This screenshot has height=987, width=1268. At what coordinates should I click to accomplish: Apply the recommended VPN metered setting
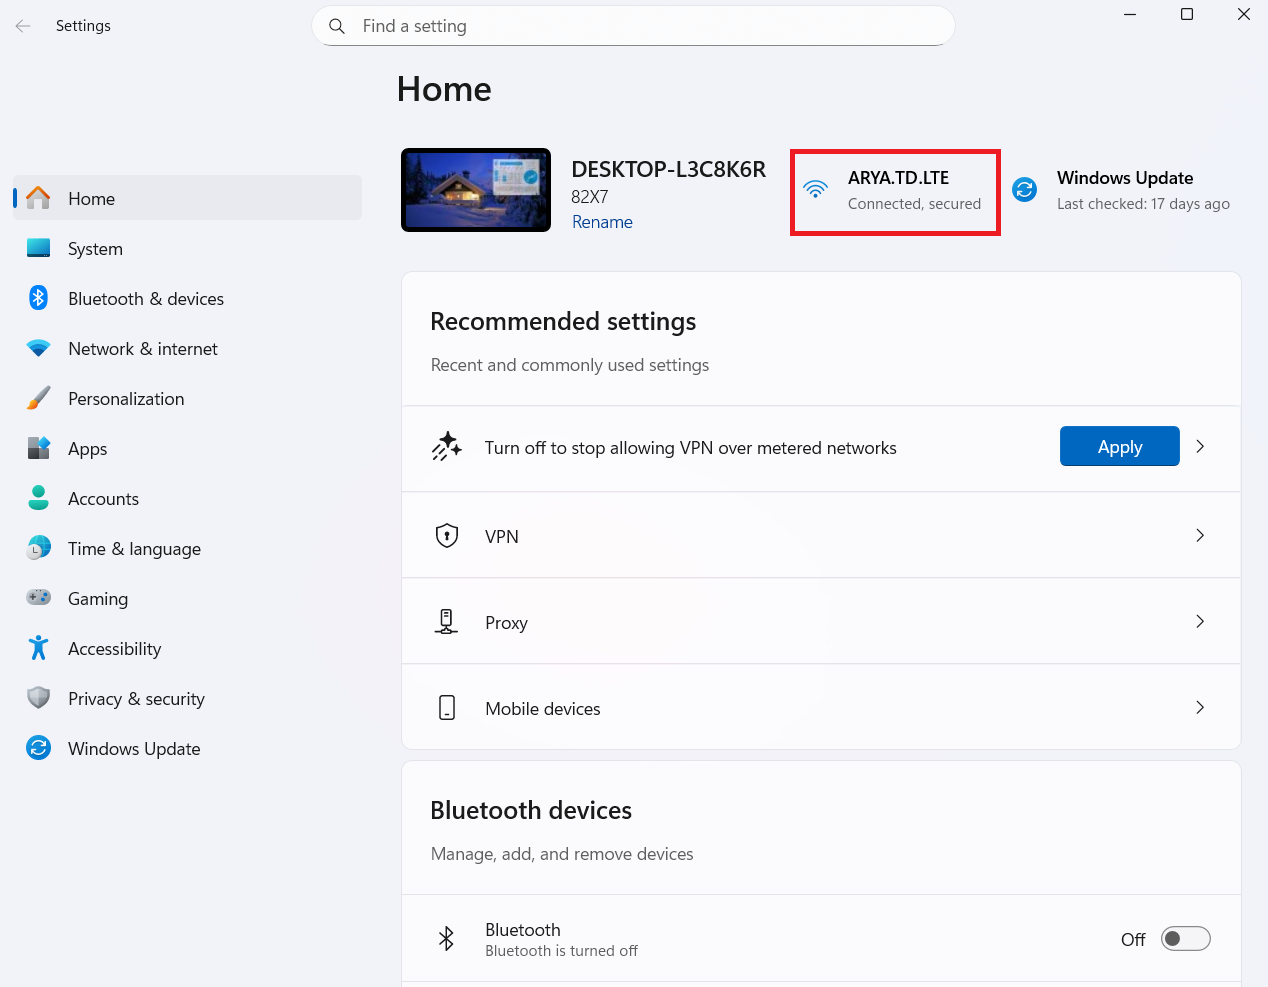[x=1119, y=447]
